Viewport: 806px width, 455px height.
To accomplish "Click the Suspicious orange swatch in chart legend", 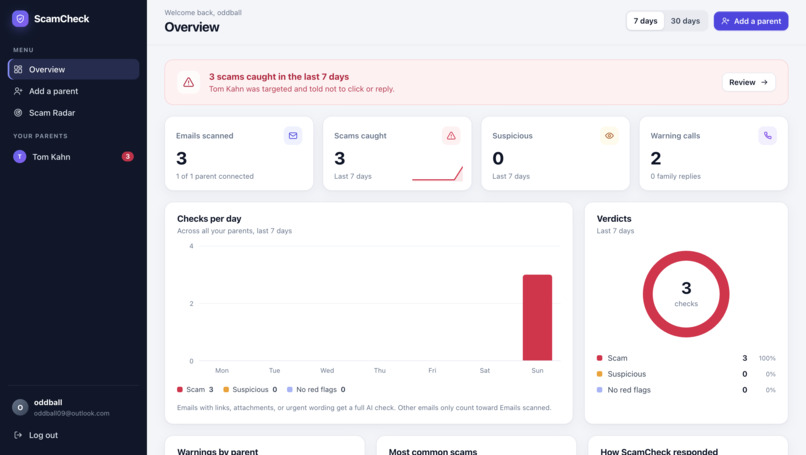I will click(x=226, y=390).
